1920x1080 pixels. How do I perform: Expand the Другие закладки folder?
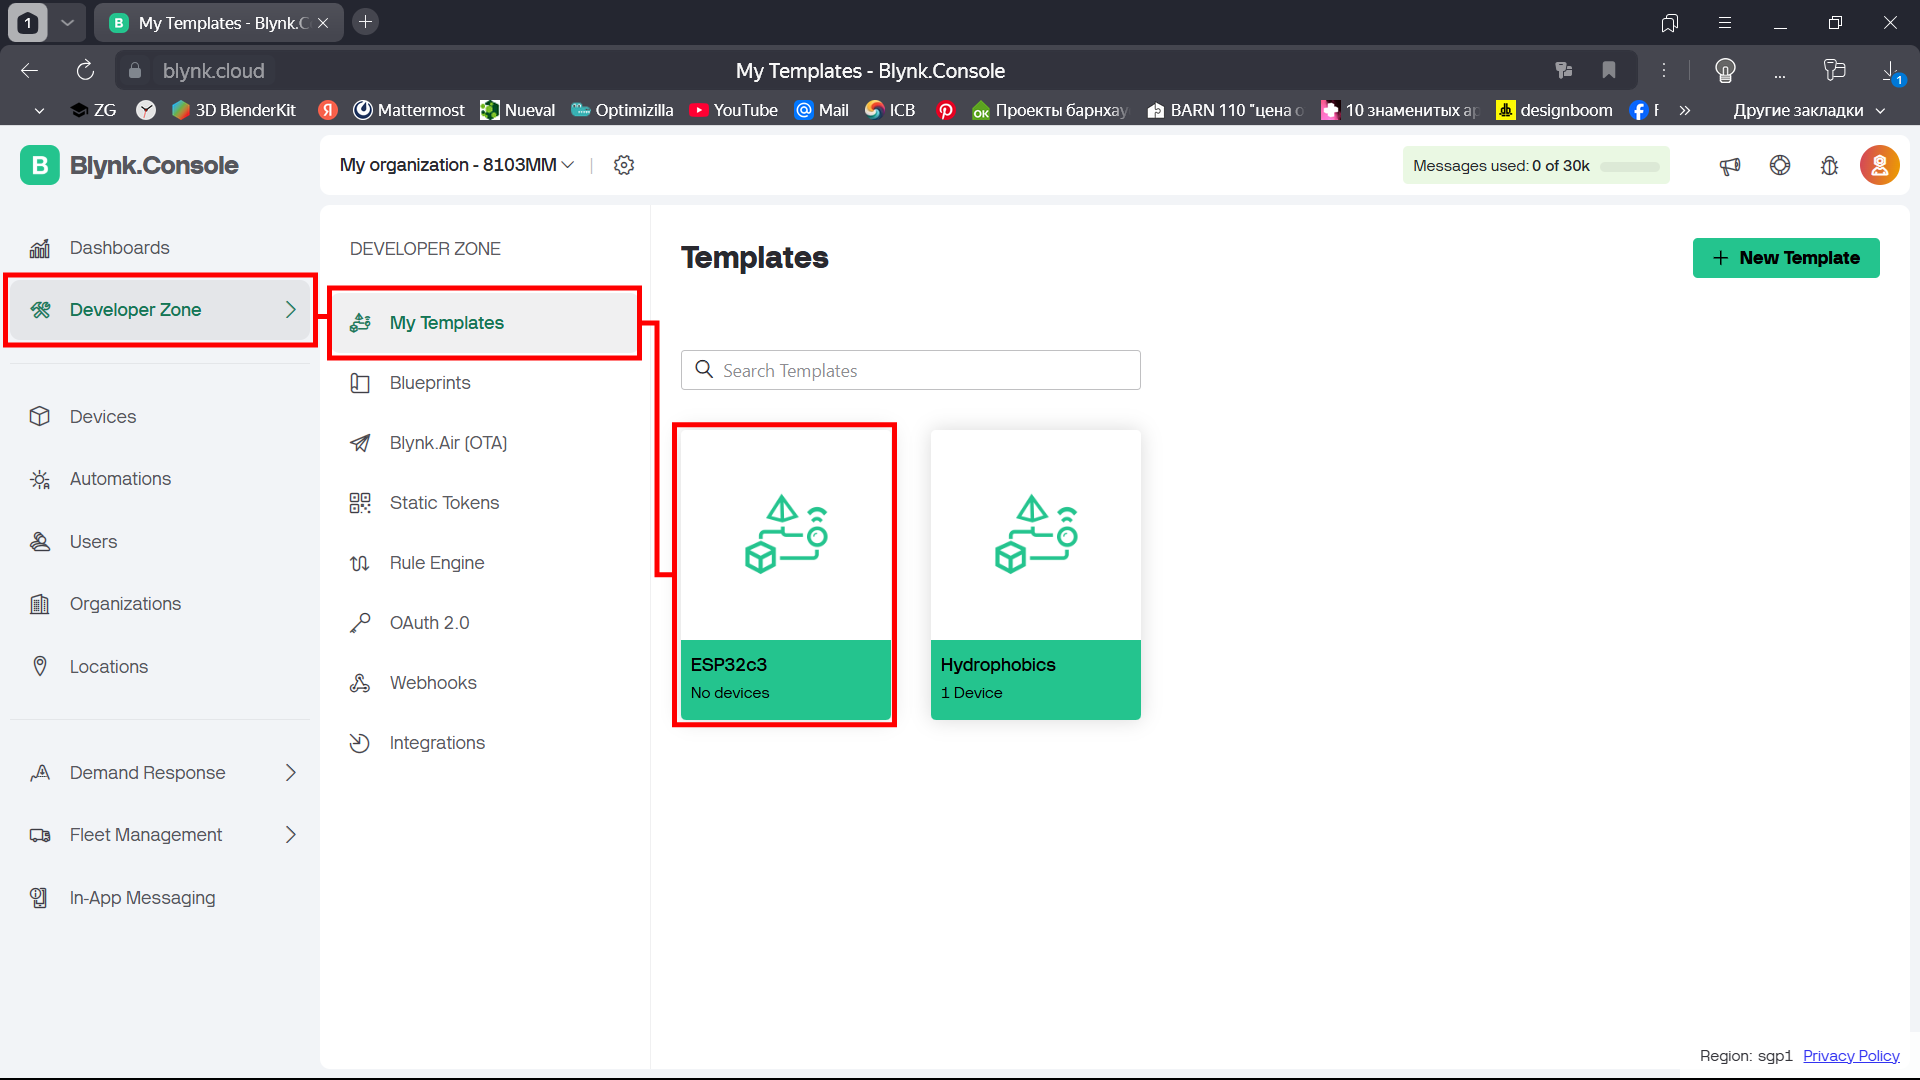click(1808, 110)
